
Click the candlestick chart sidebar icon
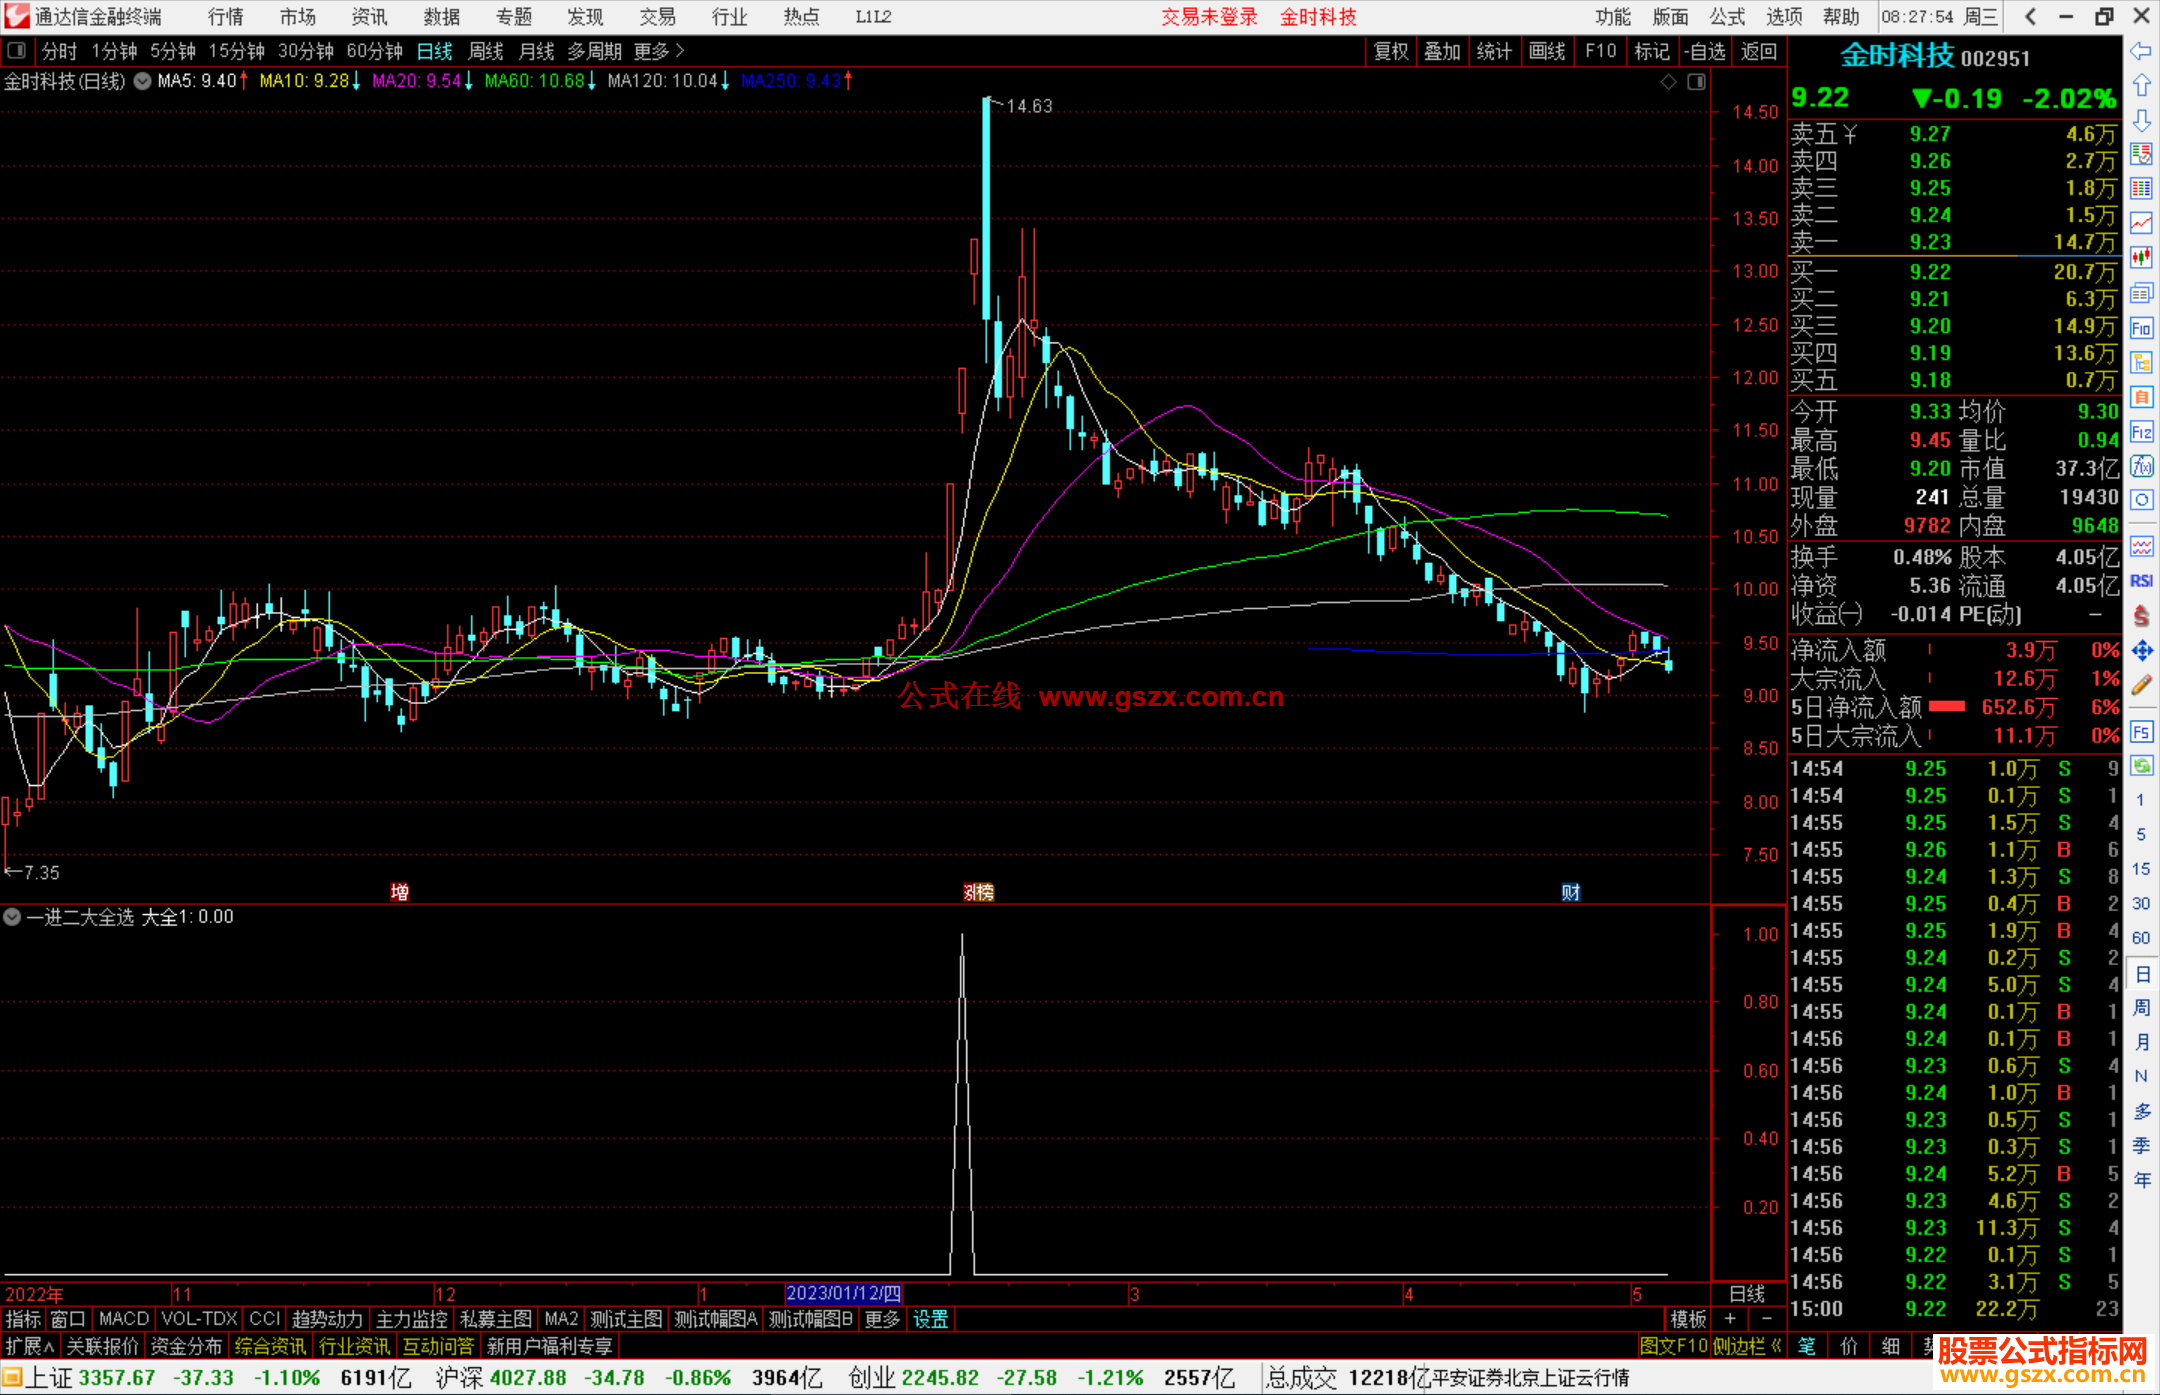click(2141, 258)
